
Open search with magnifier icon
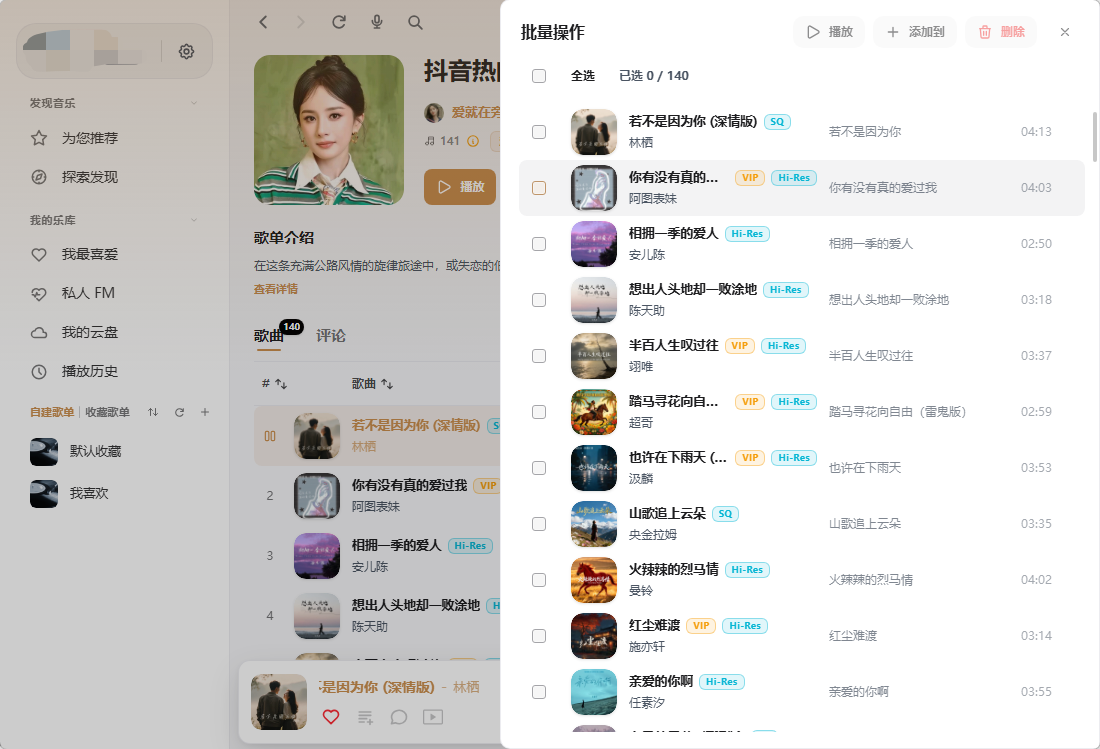click(415, 22)
